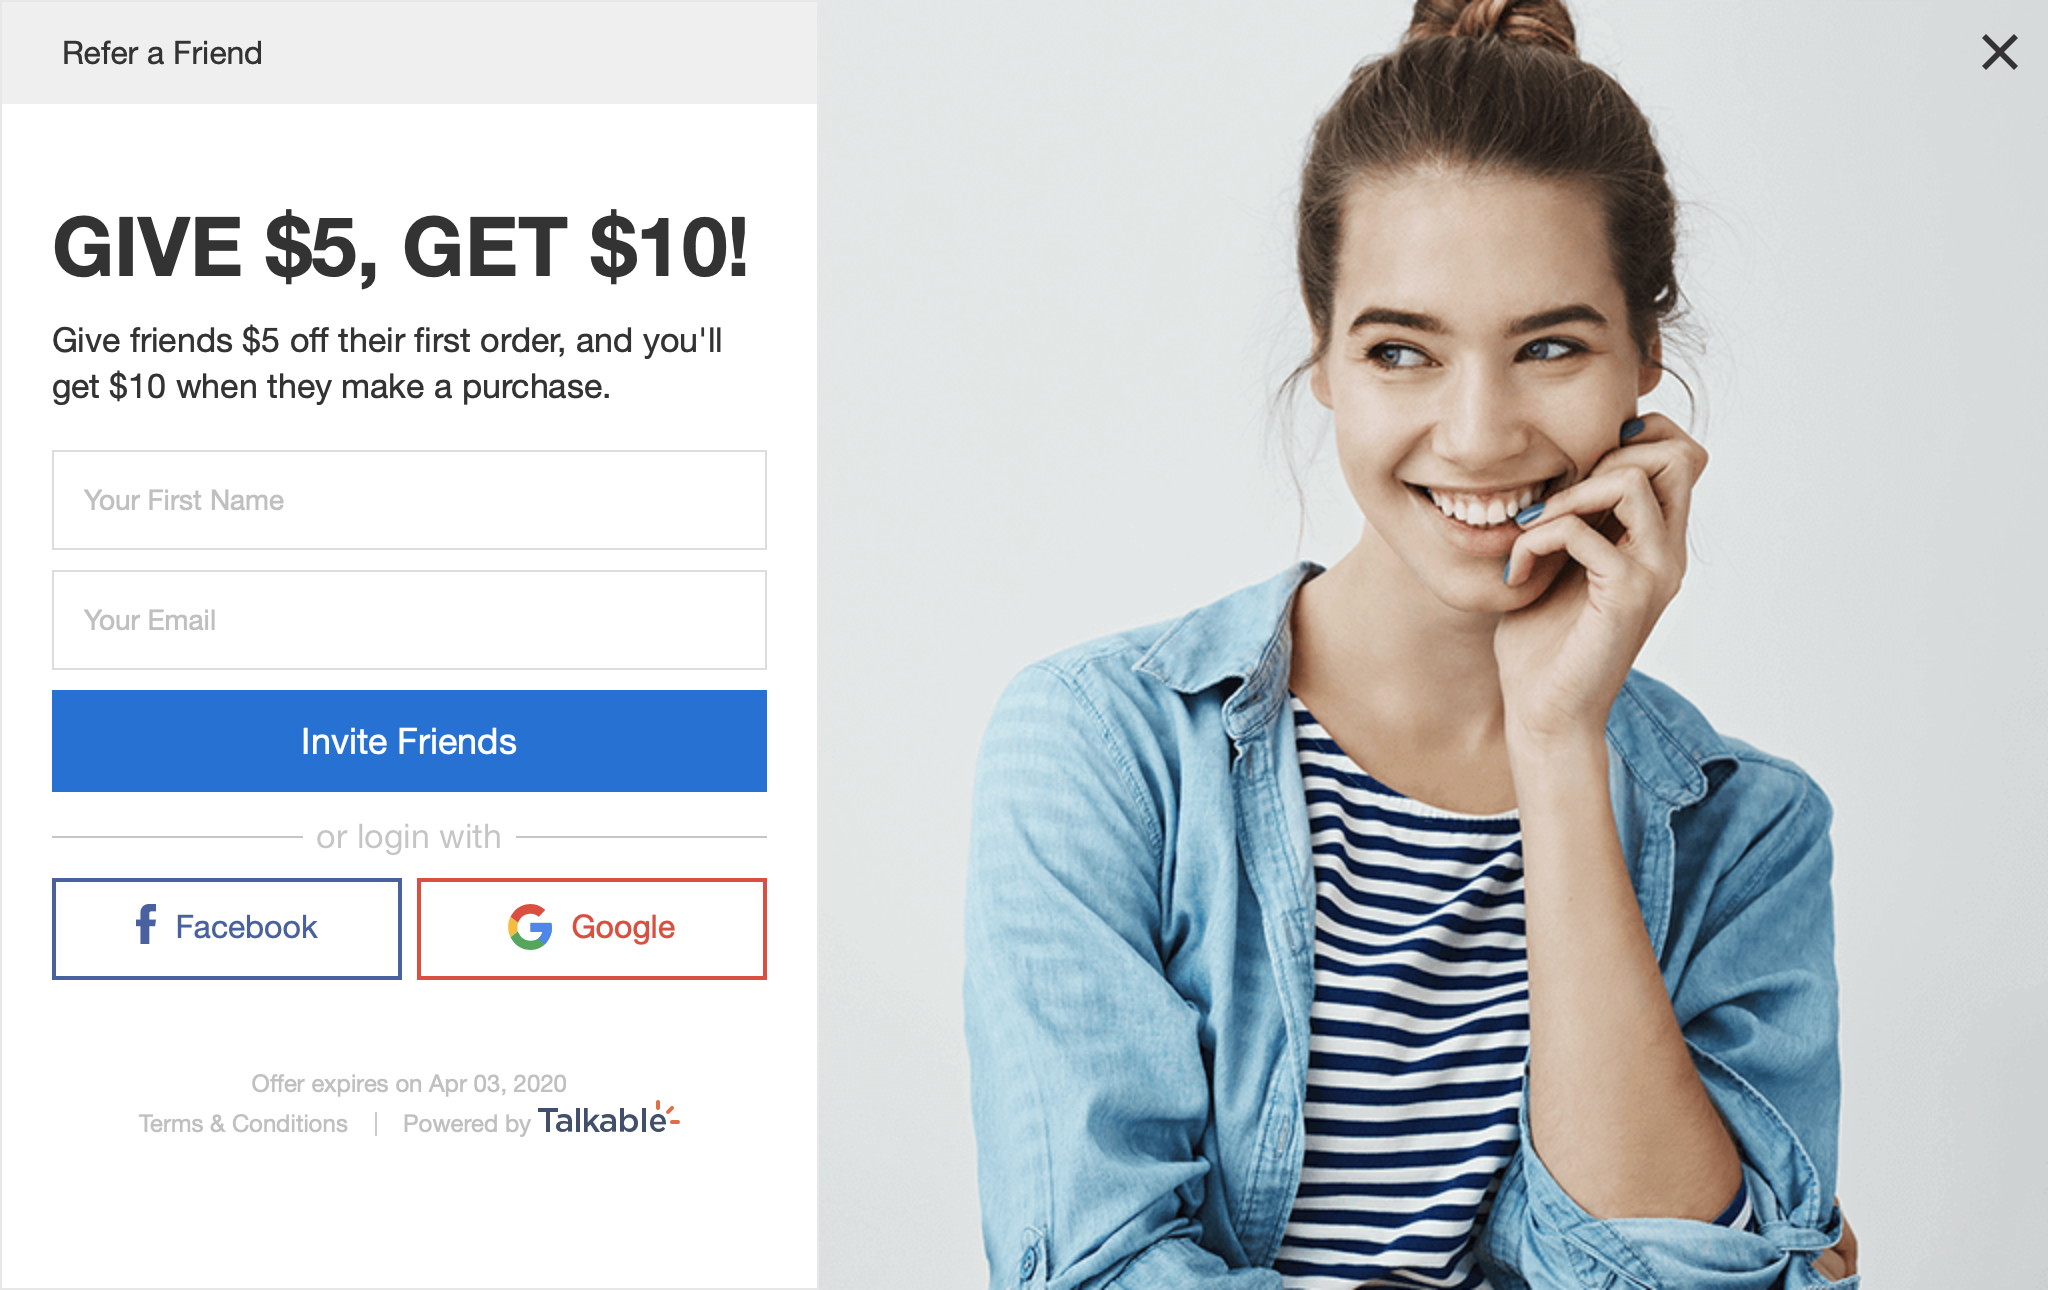This screenshot has height=1290, width=2048.
Task: Click the or login with divider text
Action: pyautogui.click(x=409, y=836)
